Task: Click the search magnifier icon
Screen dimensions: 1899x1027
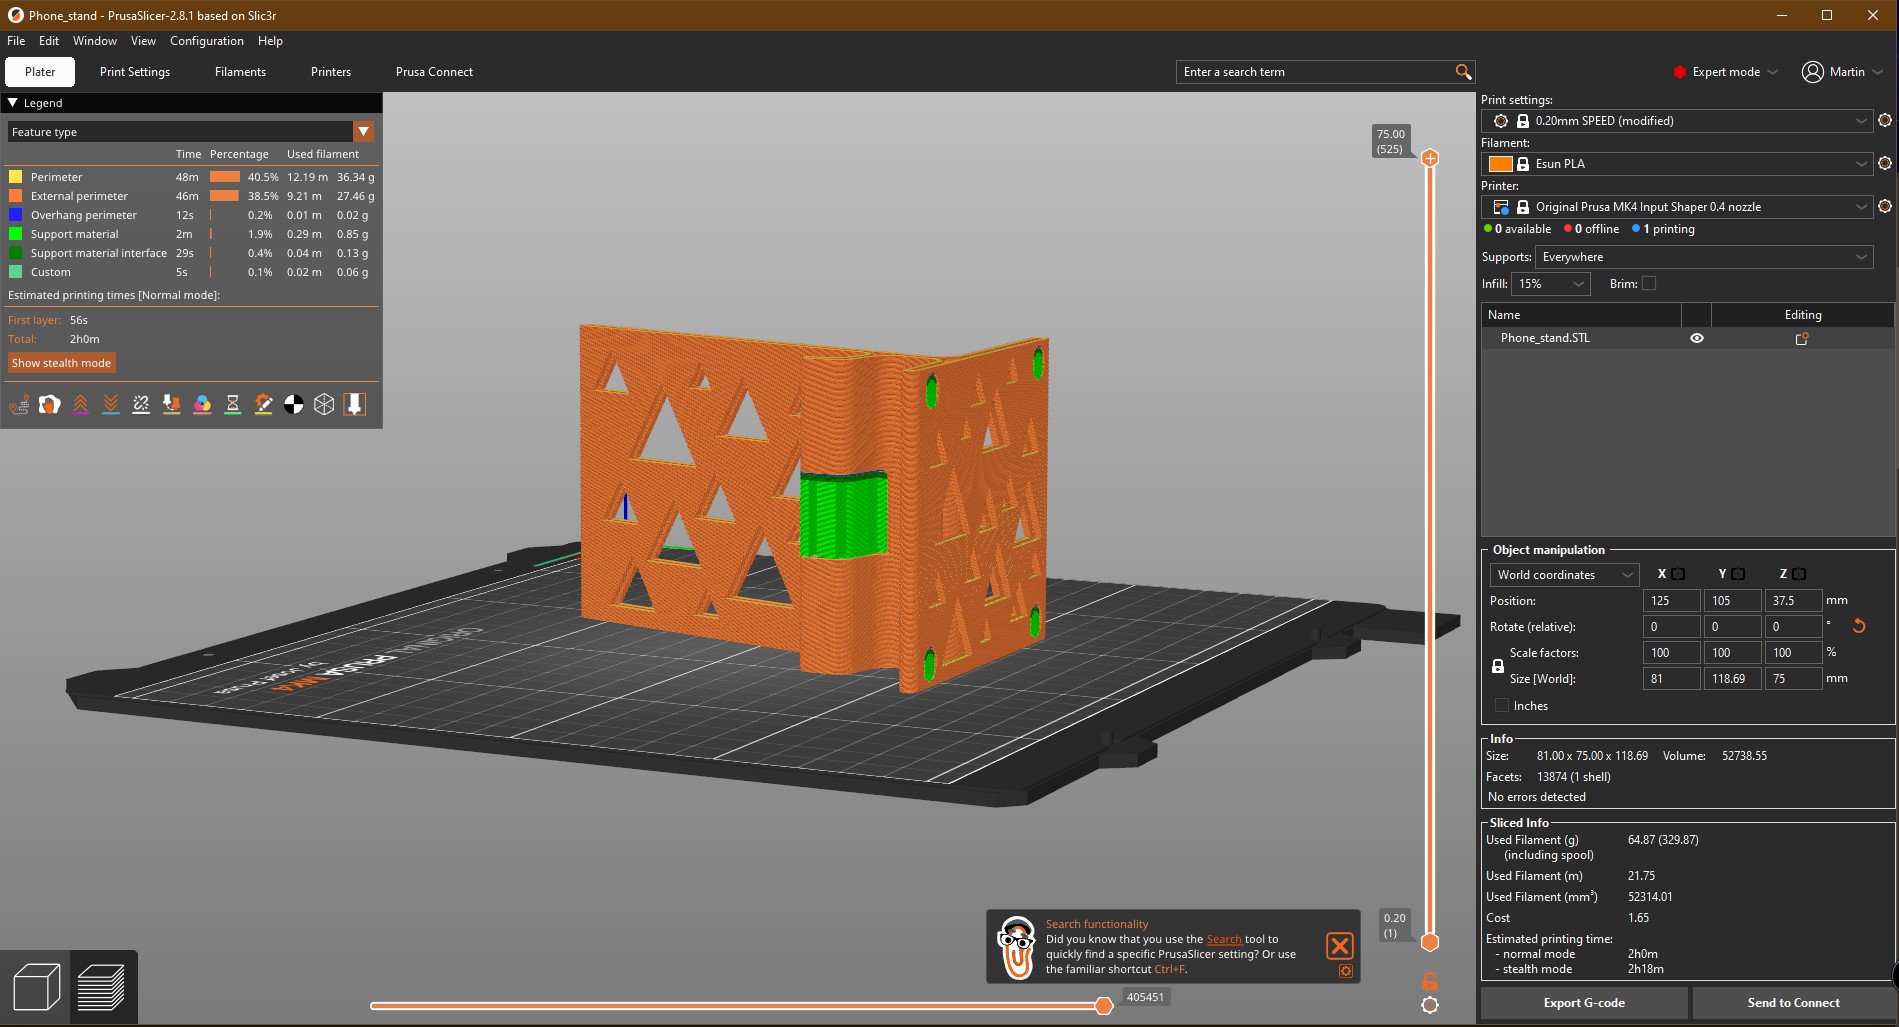Action: coord(1463,72)
